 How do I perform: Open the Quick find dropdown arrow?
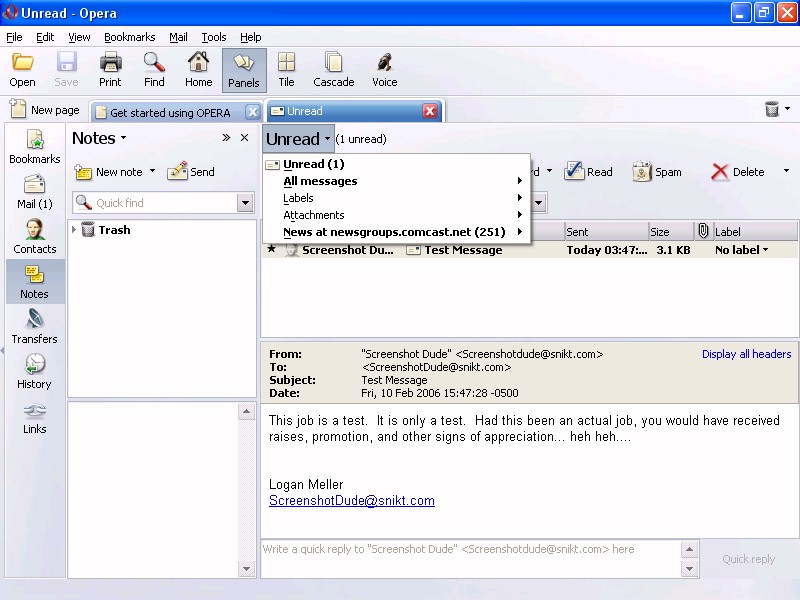245,203
